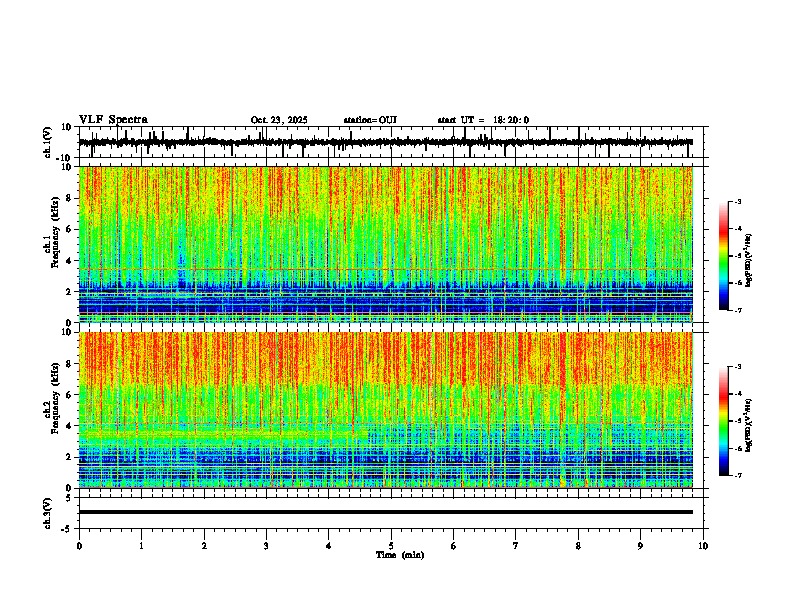Click time axis tick label "5"

(x=391, y=546)
